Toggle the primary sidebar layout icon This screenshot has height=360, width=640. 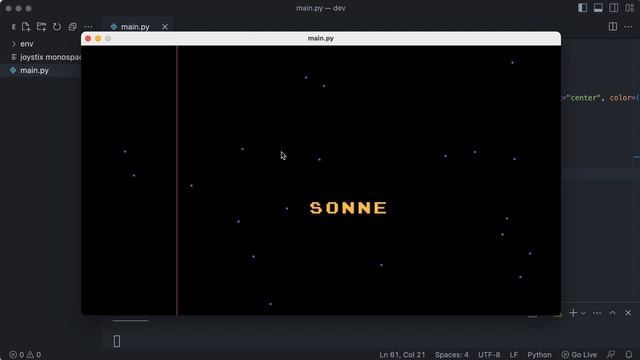(x=582, y=8)
